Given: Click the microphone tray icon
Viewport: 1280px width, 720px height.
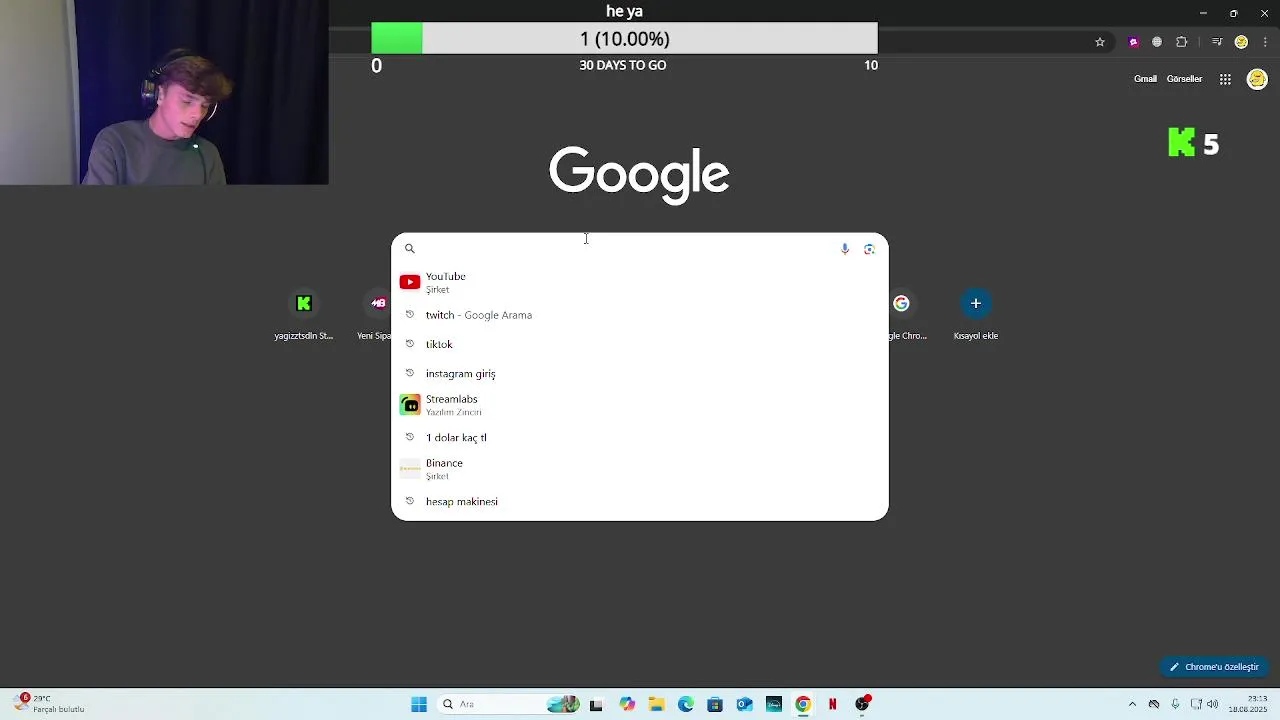Looking at the screenshot, I should point(1175,704).
